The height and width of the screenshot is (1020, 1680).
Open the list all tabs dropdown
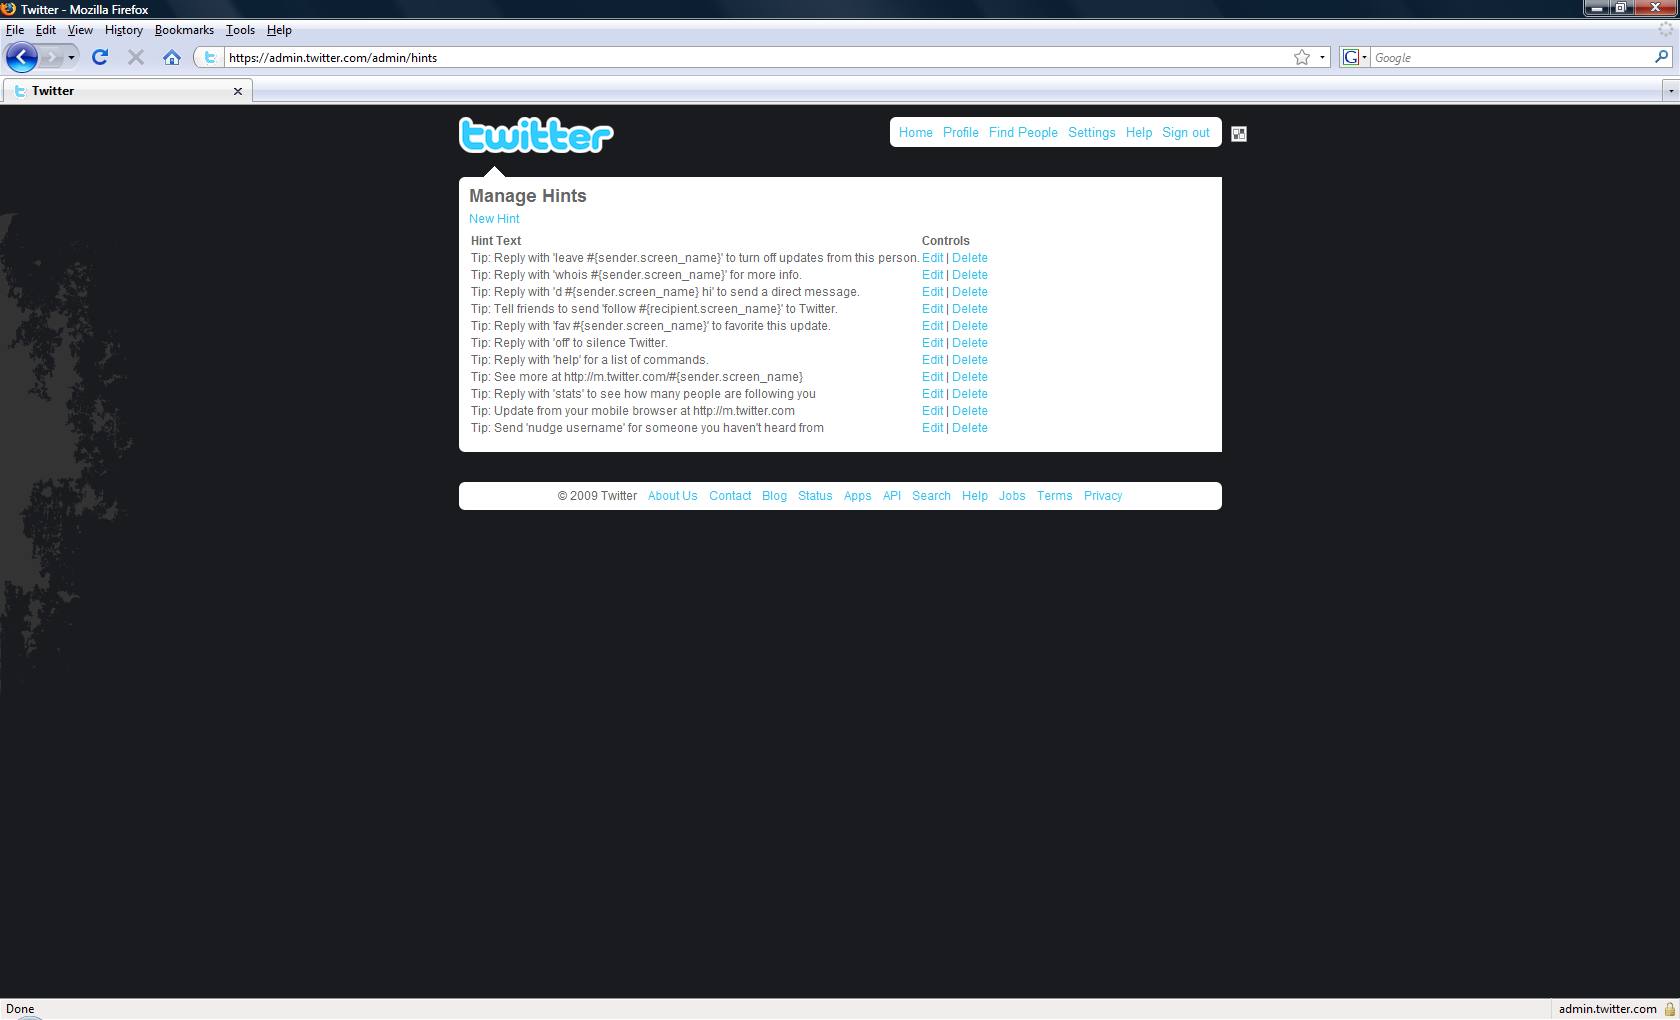coord(1670,91)
